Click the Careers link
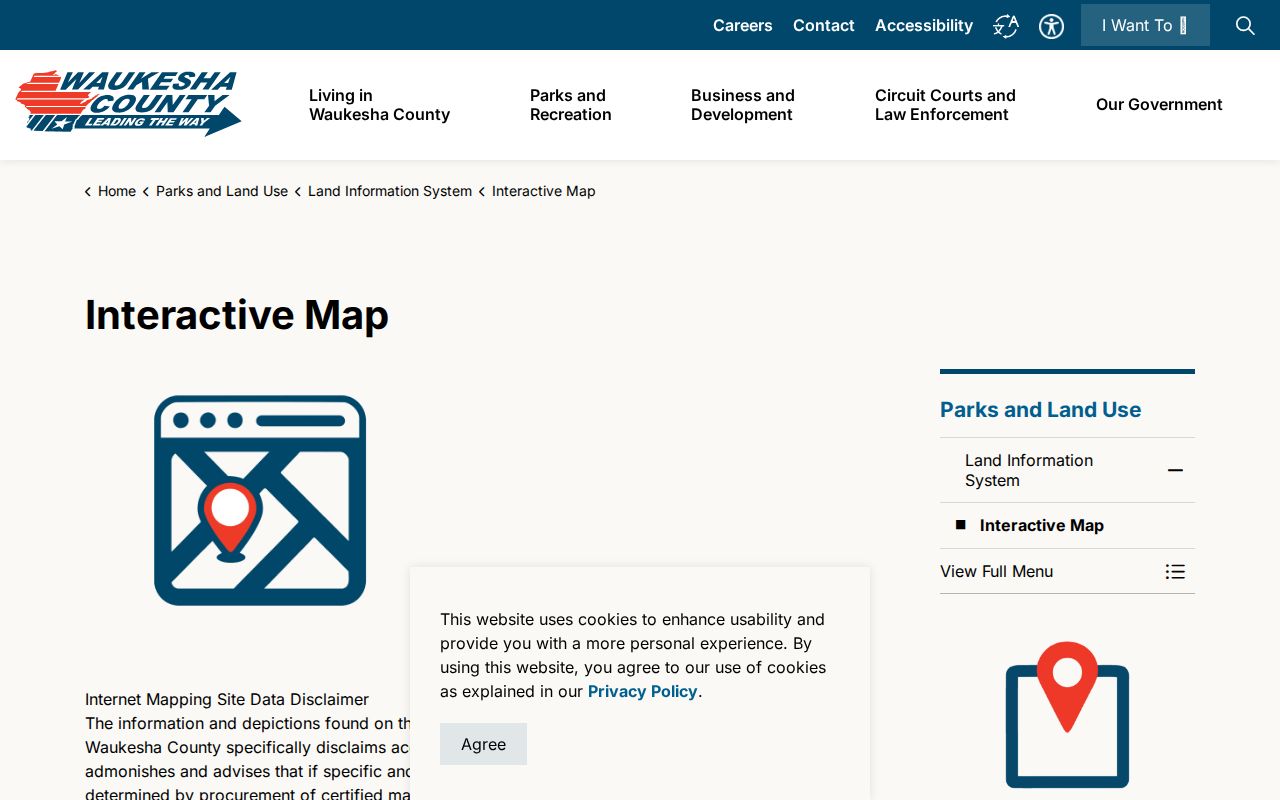Image resolution: width=1280 pixels, height=800 pixels. 742,25
